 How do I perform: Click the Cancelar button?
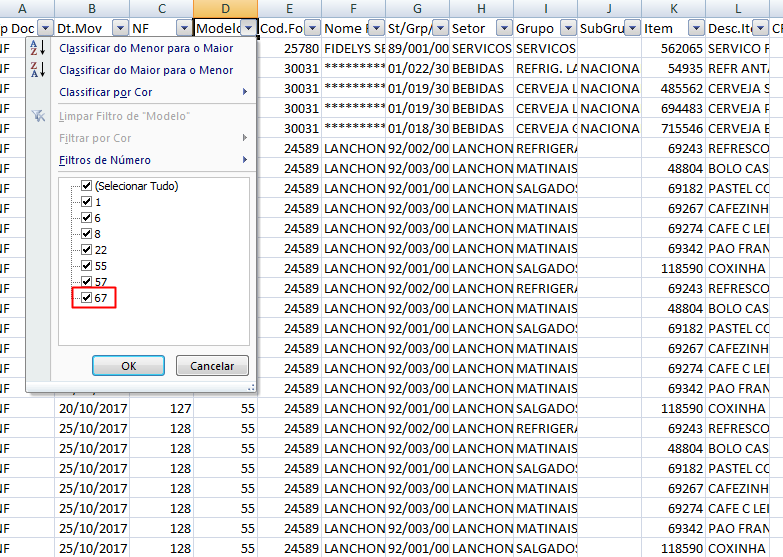click(x=212, y=366)
